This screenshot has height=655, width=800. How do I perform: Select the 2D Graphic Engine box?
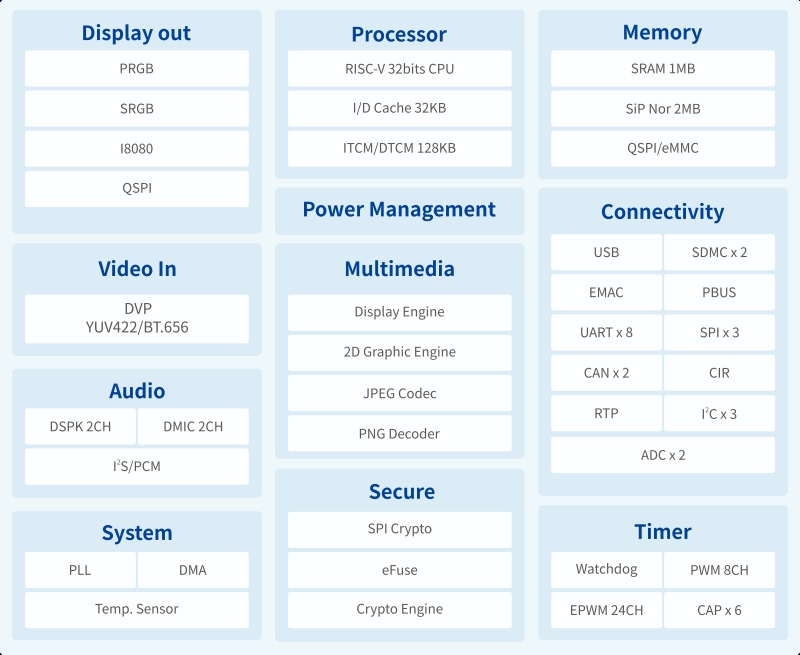pyautogui.click(x=399, y=352)
